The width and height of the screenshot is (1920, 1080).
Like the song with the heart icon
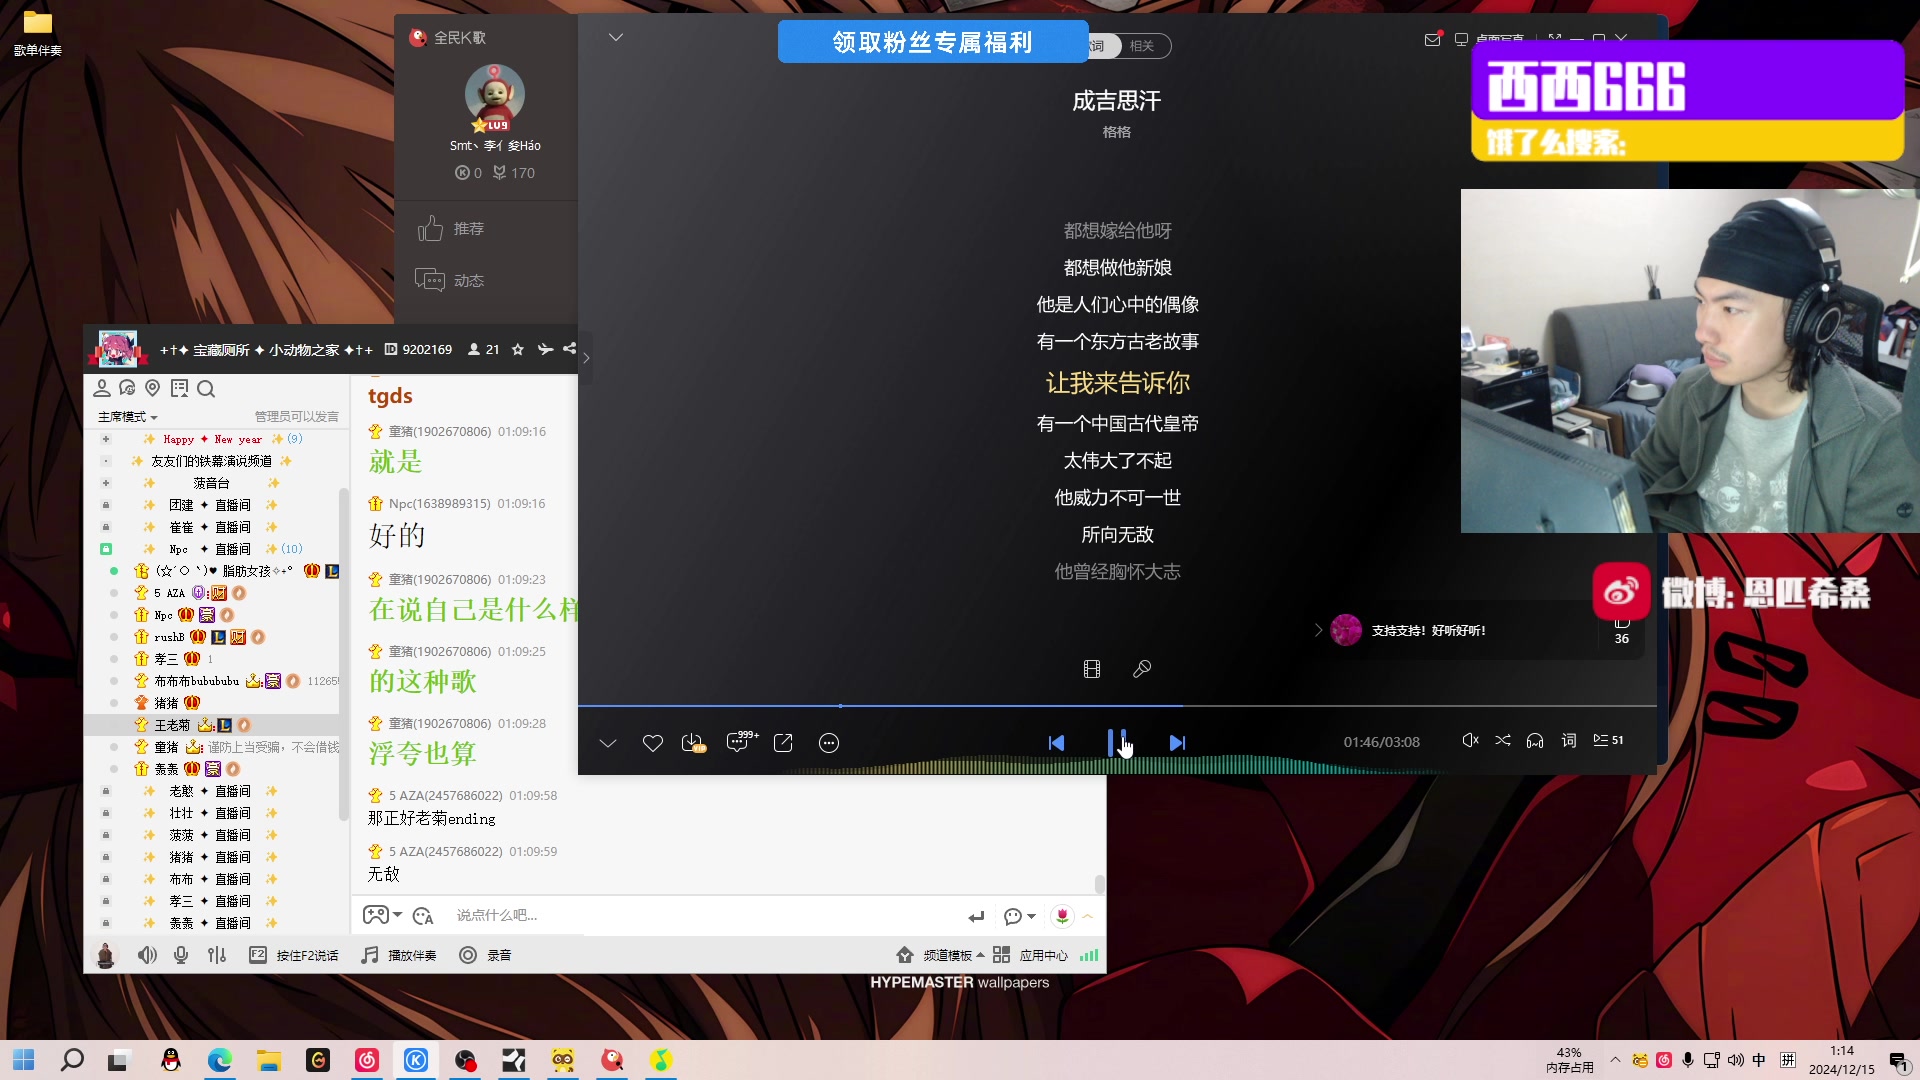(652, 743)
